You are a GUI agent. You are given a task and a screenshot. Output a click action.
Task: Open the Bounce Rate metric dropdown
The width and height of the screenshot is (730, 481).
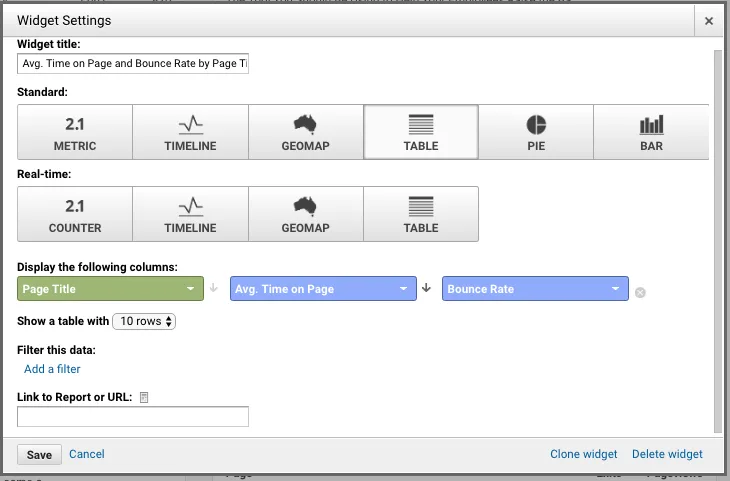[535, 289]
